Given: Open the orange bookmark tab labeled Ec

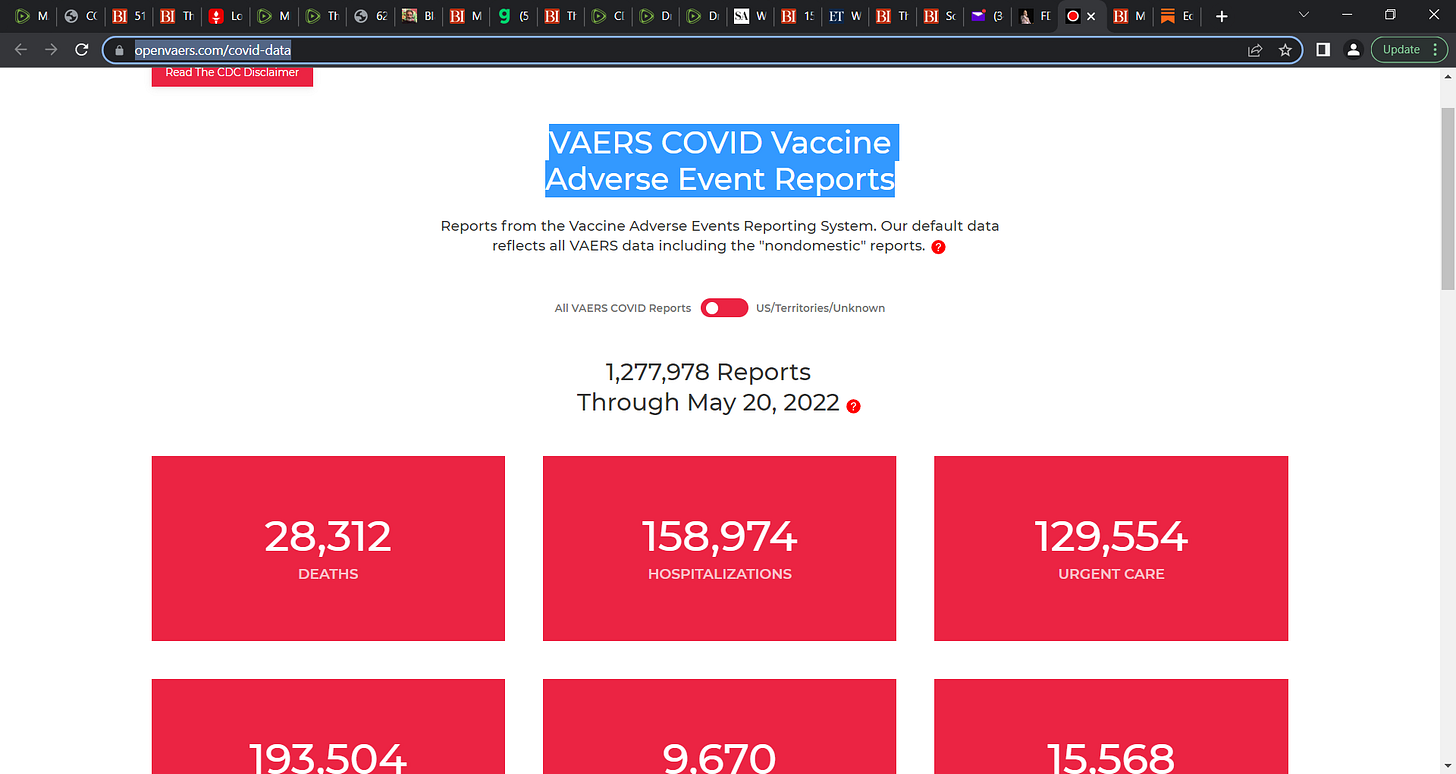Looking at the screenshot, I should [x=1177, y=17].
